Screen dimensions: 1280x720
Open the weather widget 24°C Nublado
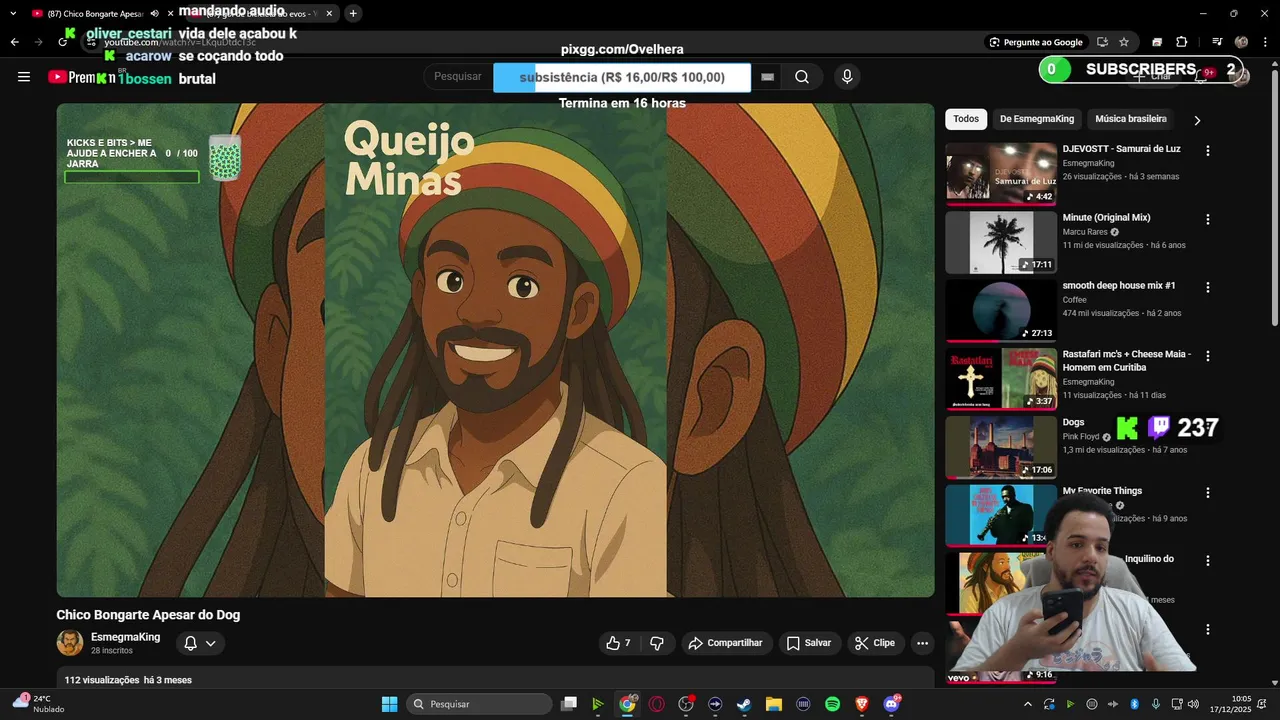click(38, 704)
